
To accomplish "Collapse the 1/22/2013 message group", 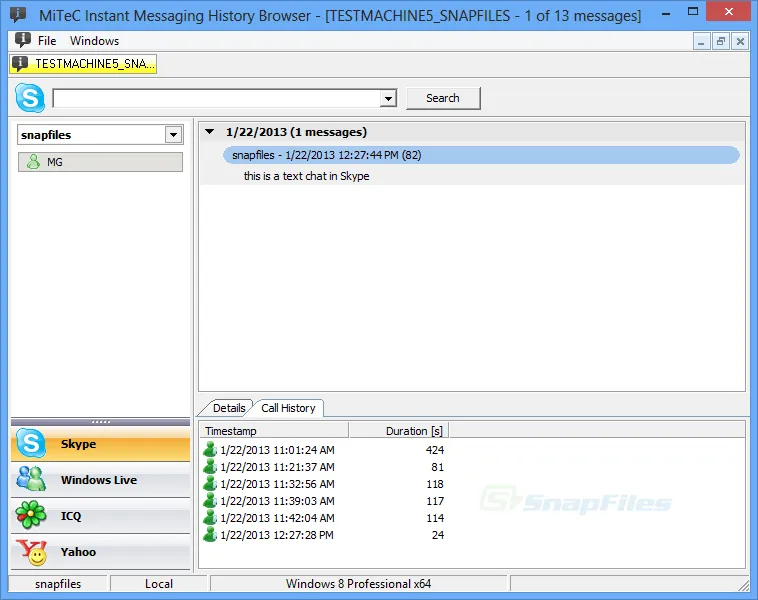I will tap(209, 132).
